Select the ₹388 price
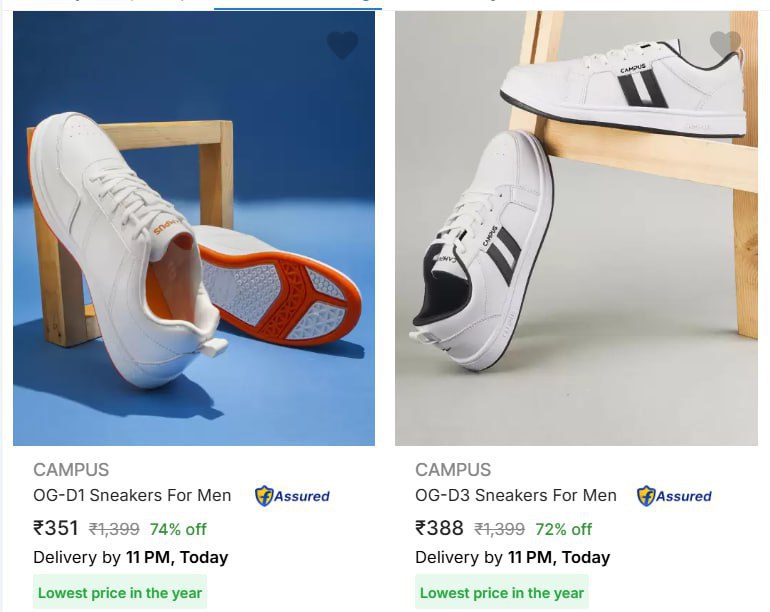 click(x=439, y=529)
